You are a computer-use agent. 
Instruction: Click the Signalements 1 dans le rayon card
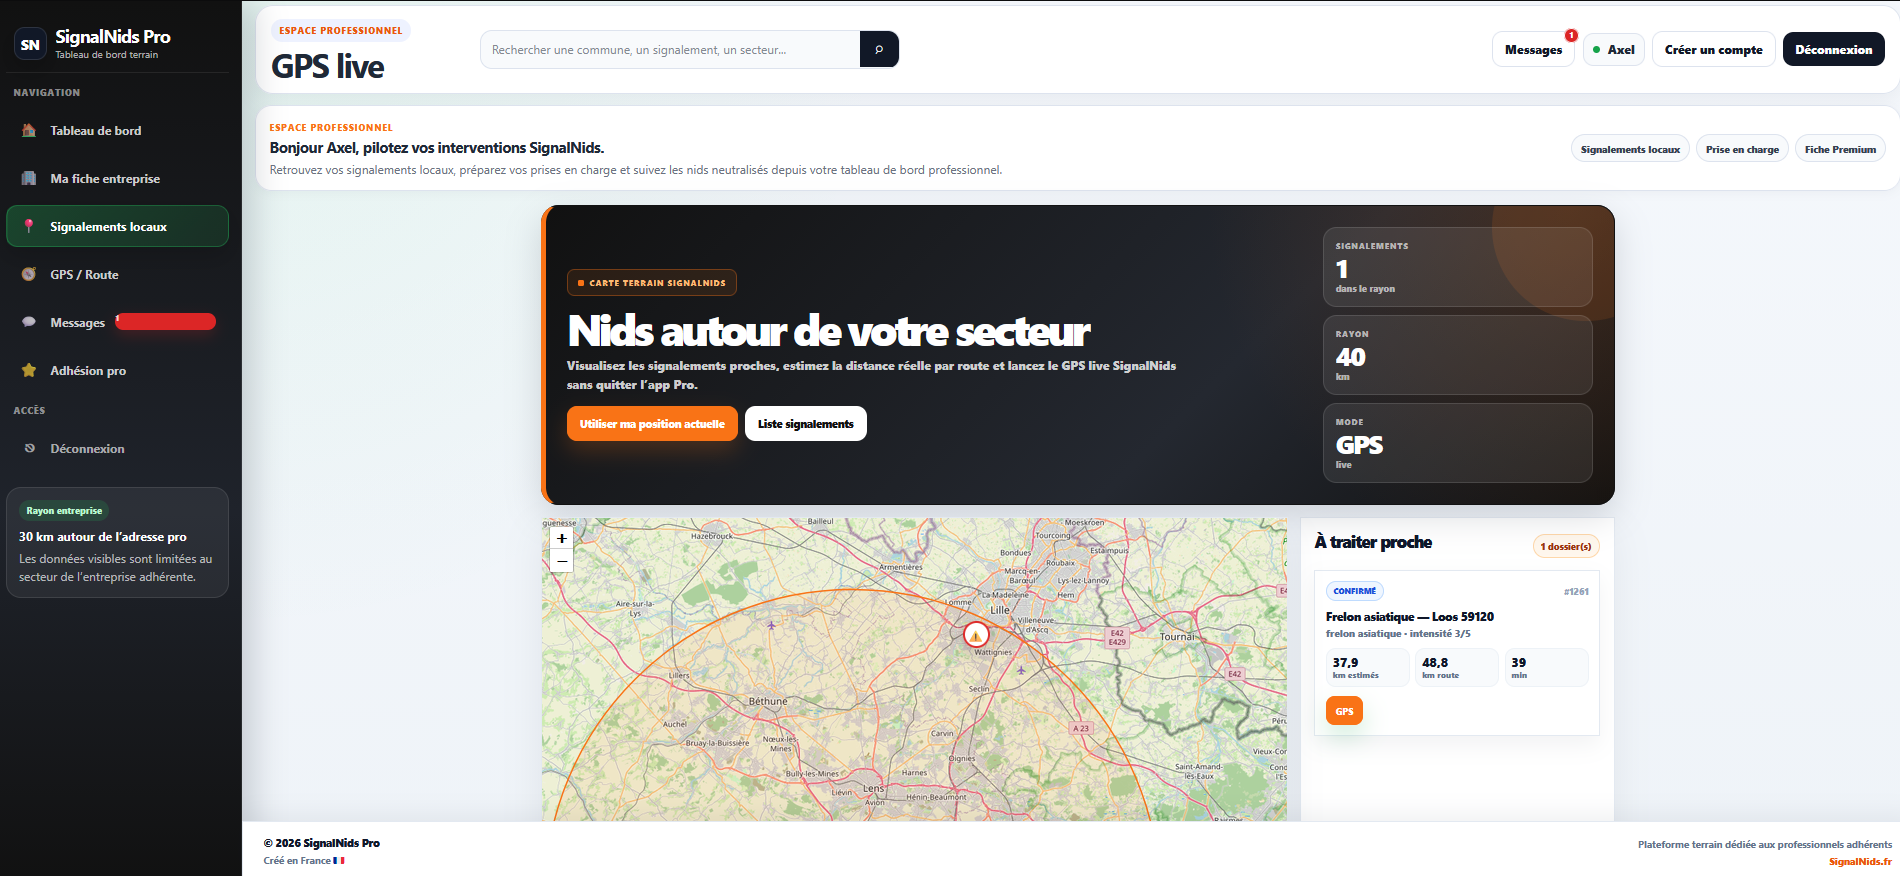(1457, 267)
